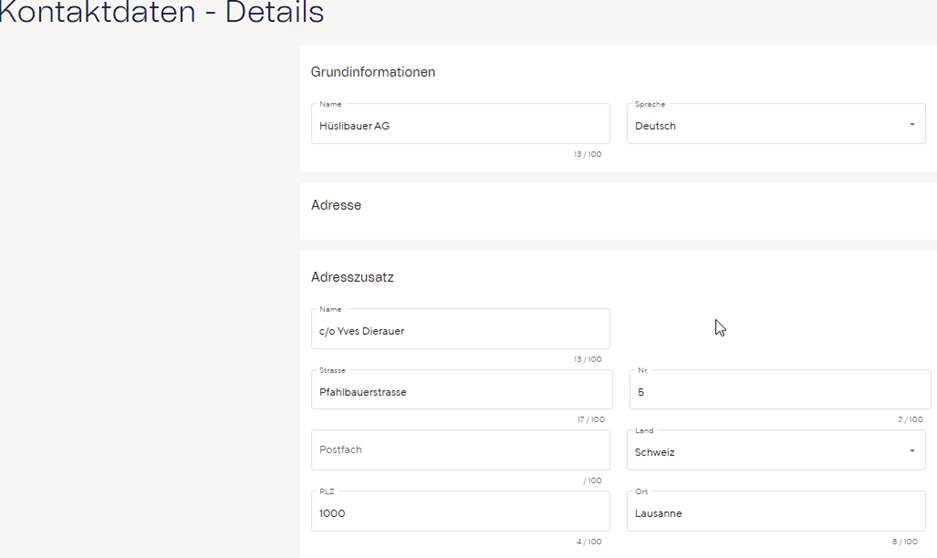Focus the 'c/o Yves Dierauer' name field
Image resolution: width=937 pixels, height=558 pixels.
coord(460,330)
